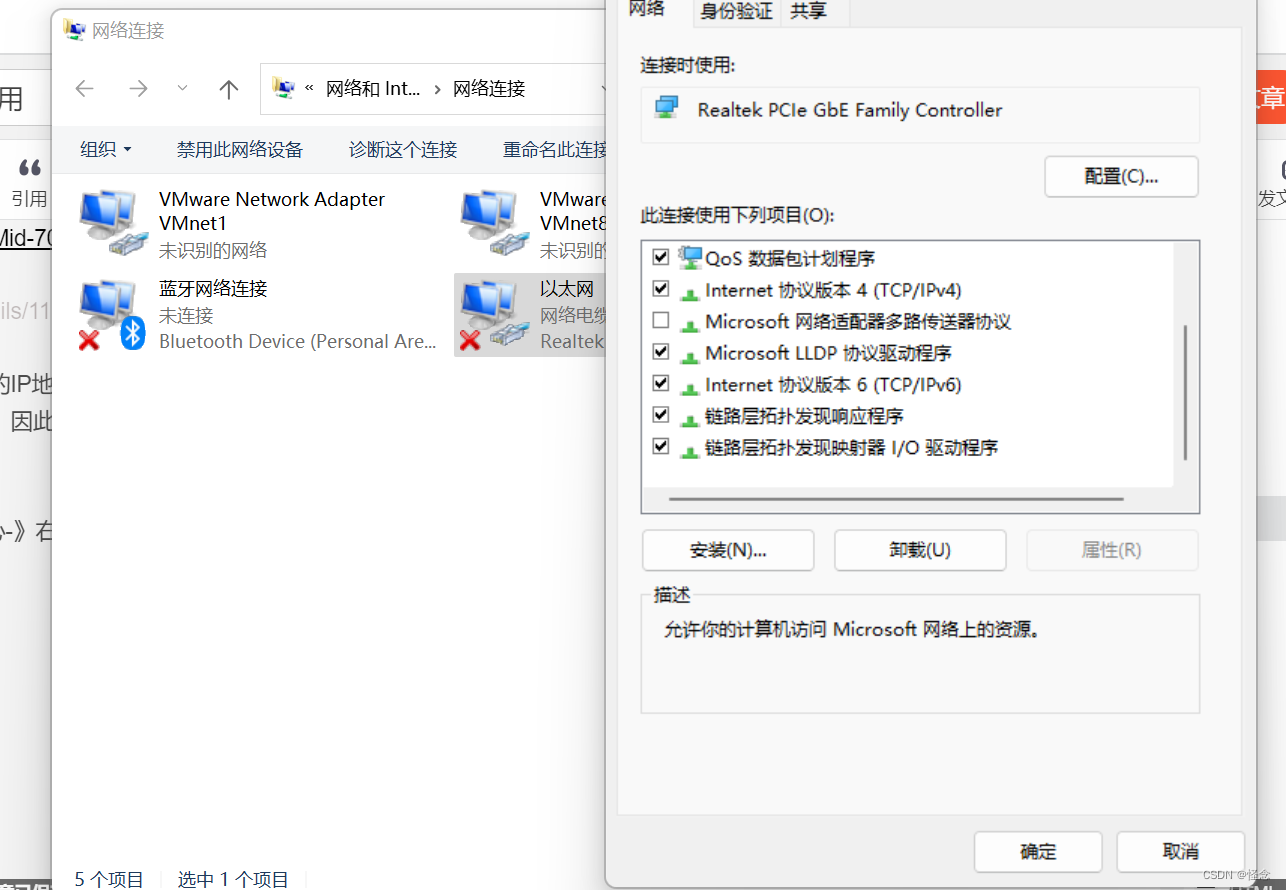Click the Realtek PCIe GbE controller icon

pos(667,108)
